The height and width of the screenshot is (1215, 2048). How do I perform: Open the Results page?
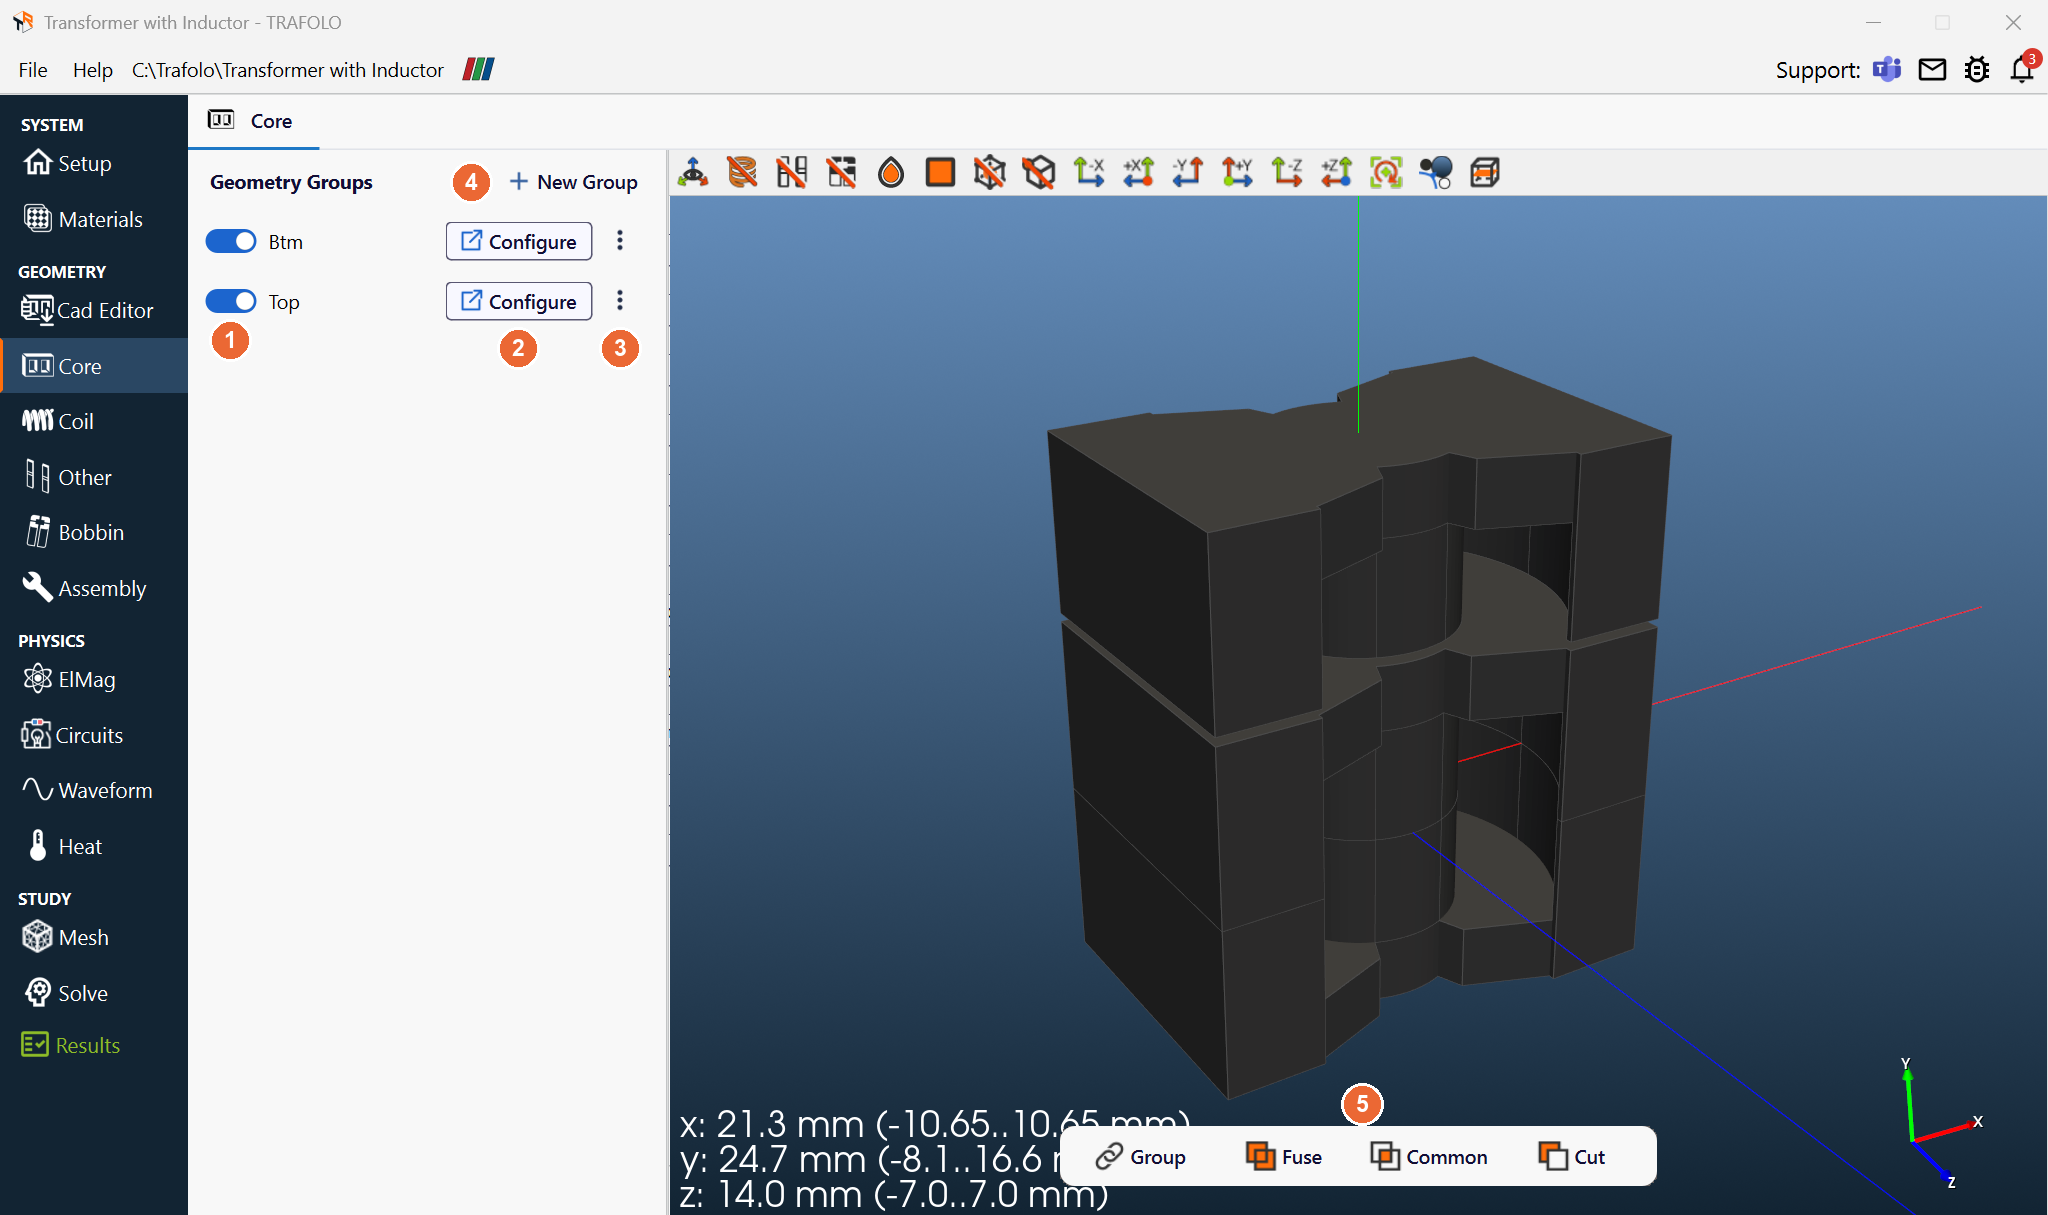[x=94, y=1045]
